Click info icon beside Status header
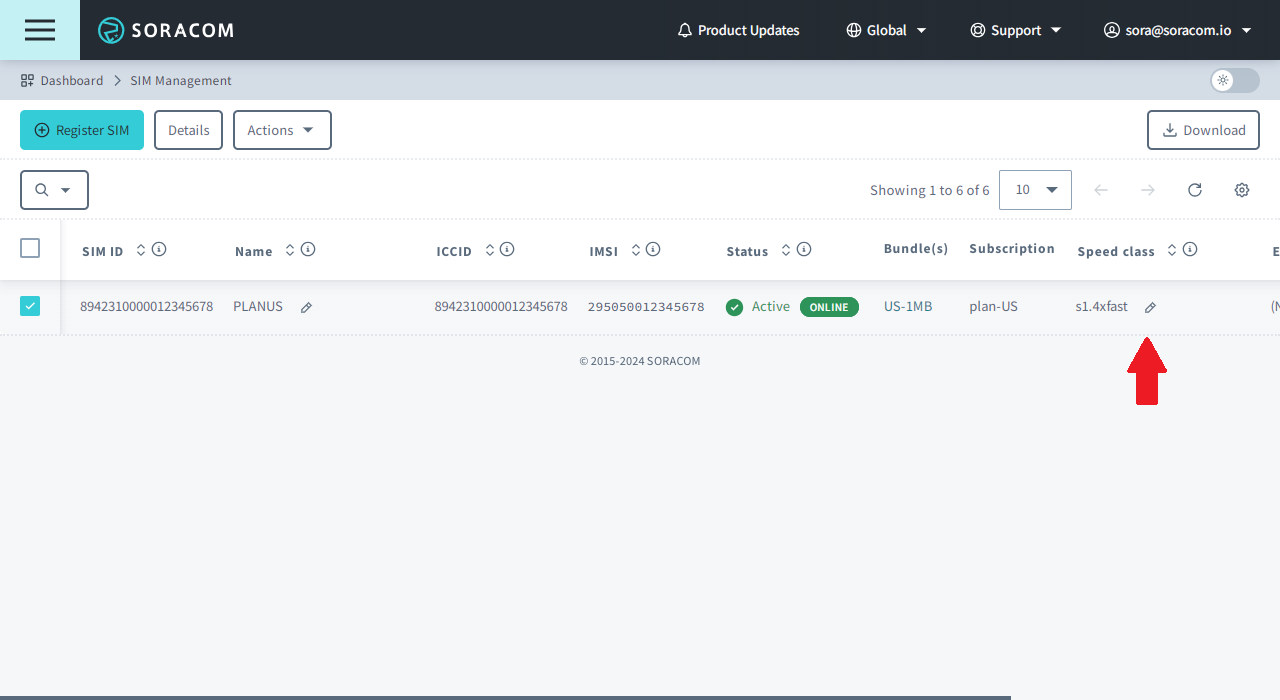The width and height of the screenshot is (1280, 700). (804, 250)
